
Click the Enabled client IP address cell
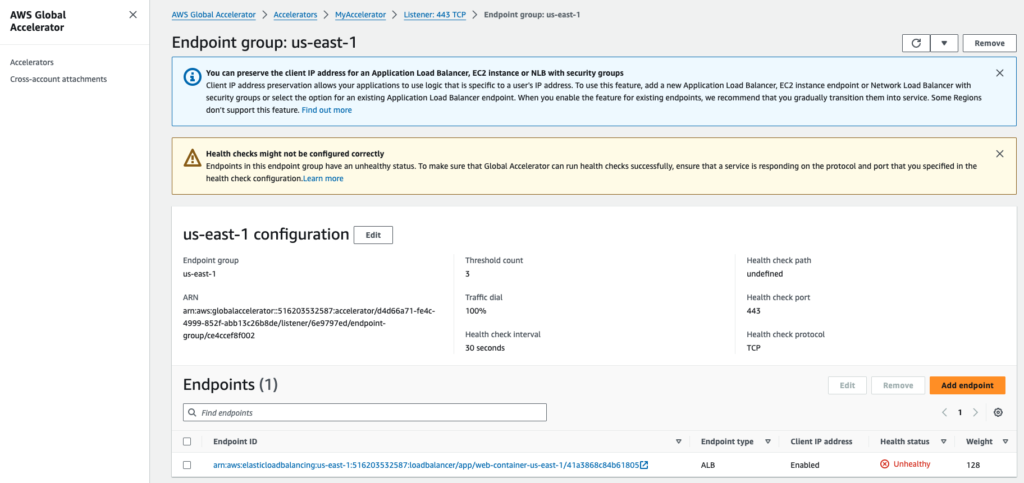[803, 465]
